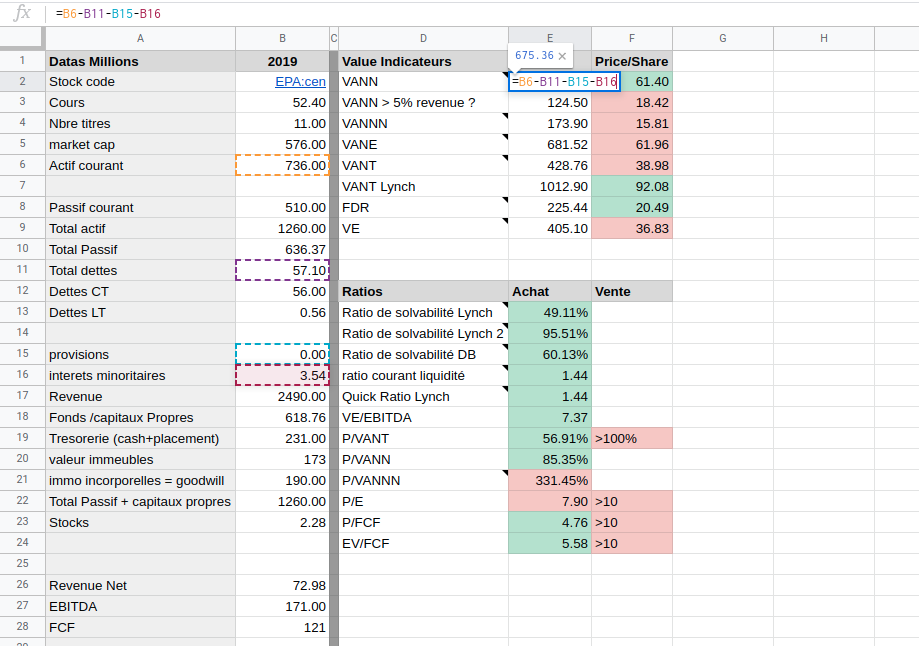The width and height of the screenshot is (919, 646).
Task: Click the P/VANNN value 331.45%
Action: coord(550,480)
